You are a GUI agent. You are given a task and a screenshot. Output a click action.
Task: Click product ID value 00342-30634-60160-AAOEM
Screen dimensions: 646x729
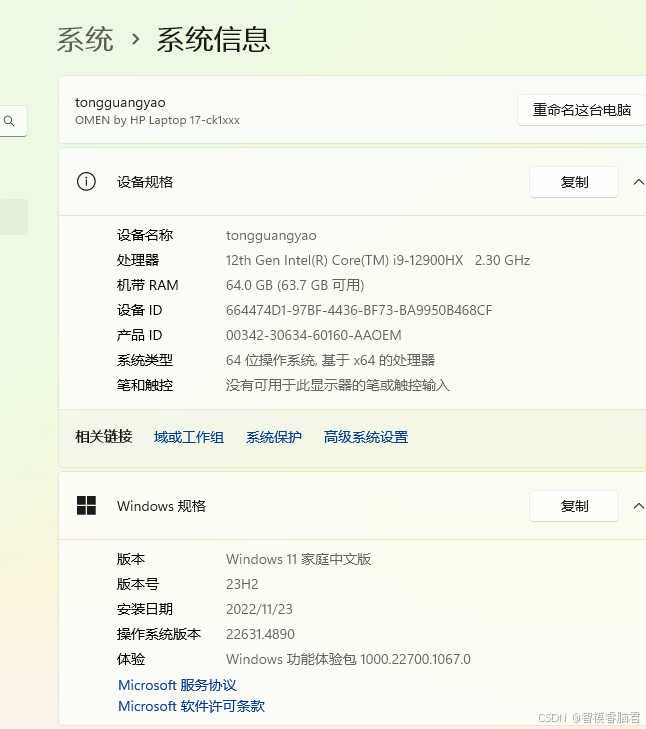tap(313, 335)
